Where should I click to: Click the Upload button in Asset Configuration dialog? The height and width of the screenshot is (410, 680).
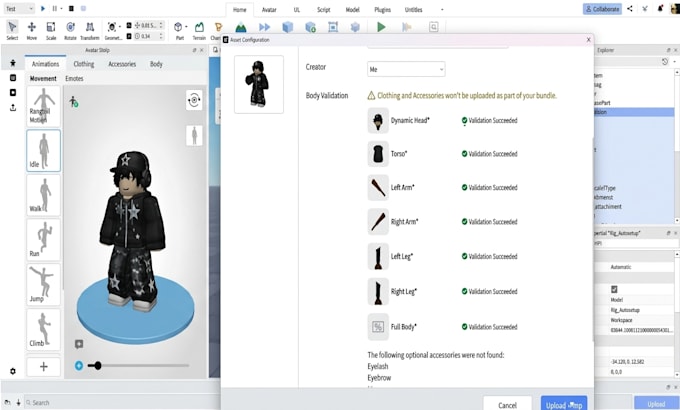pos(564,404)
